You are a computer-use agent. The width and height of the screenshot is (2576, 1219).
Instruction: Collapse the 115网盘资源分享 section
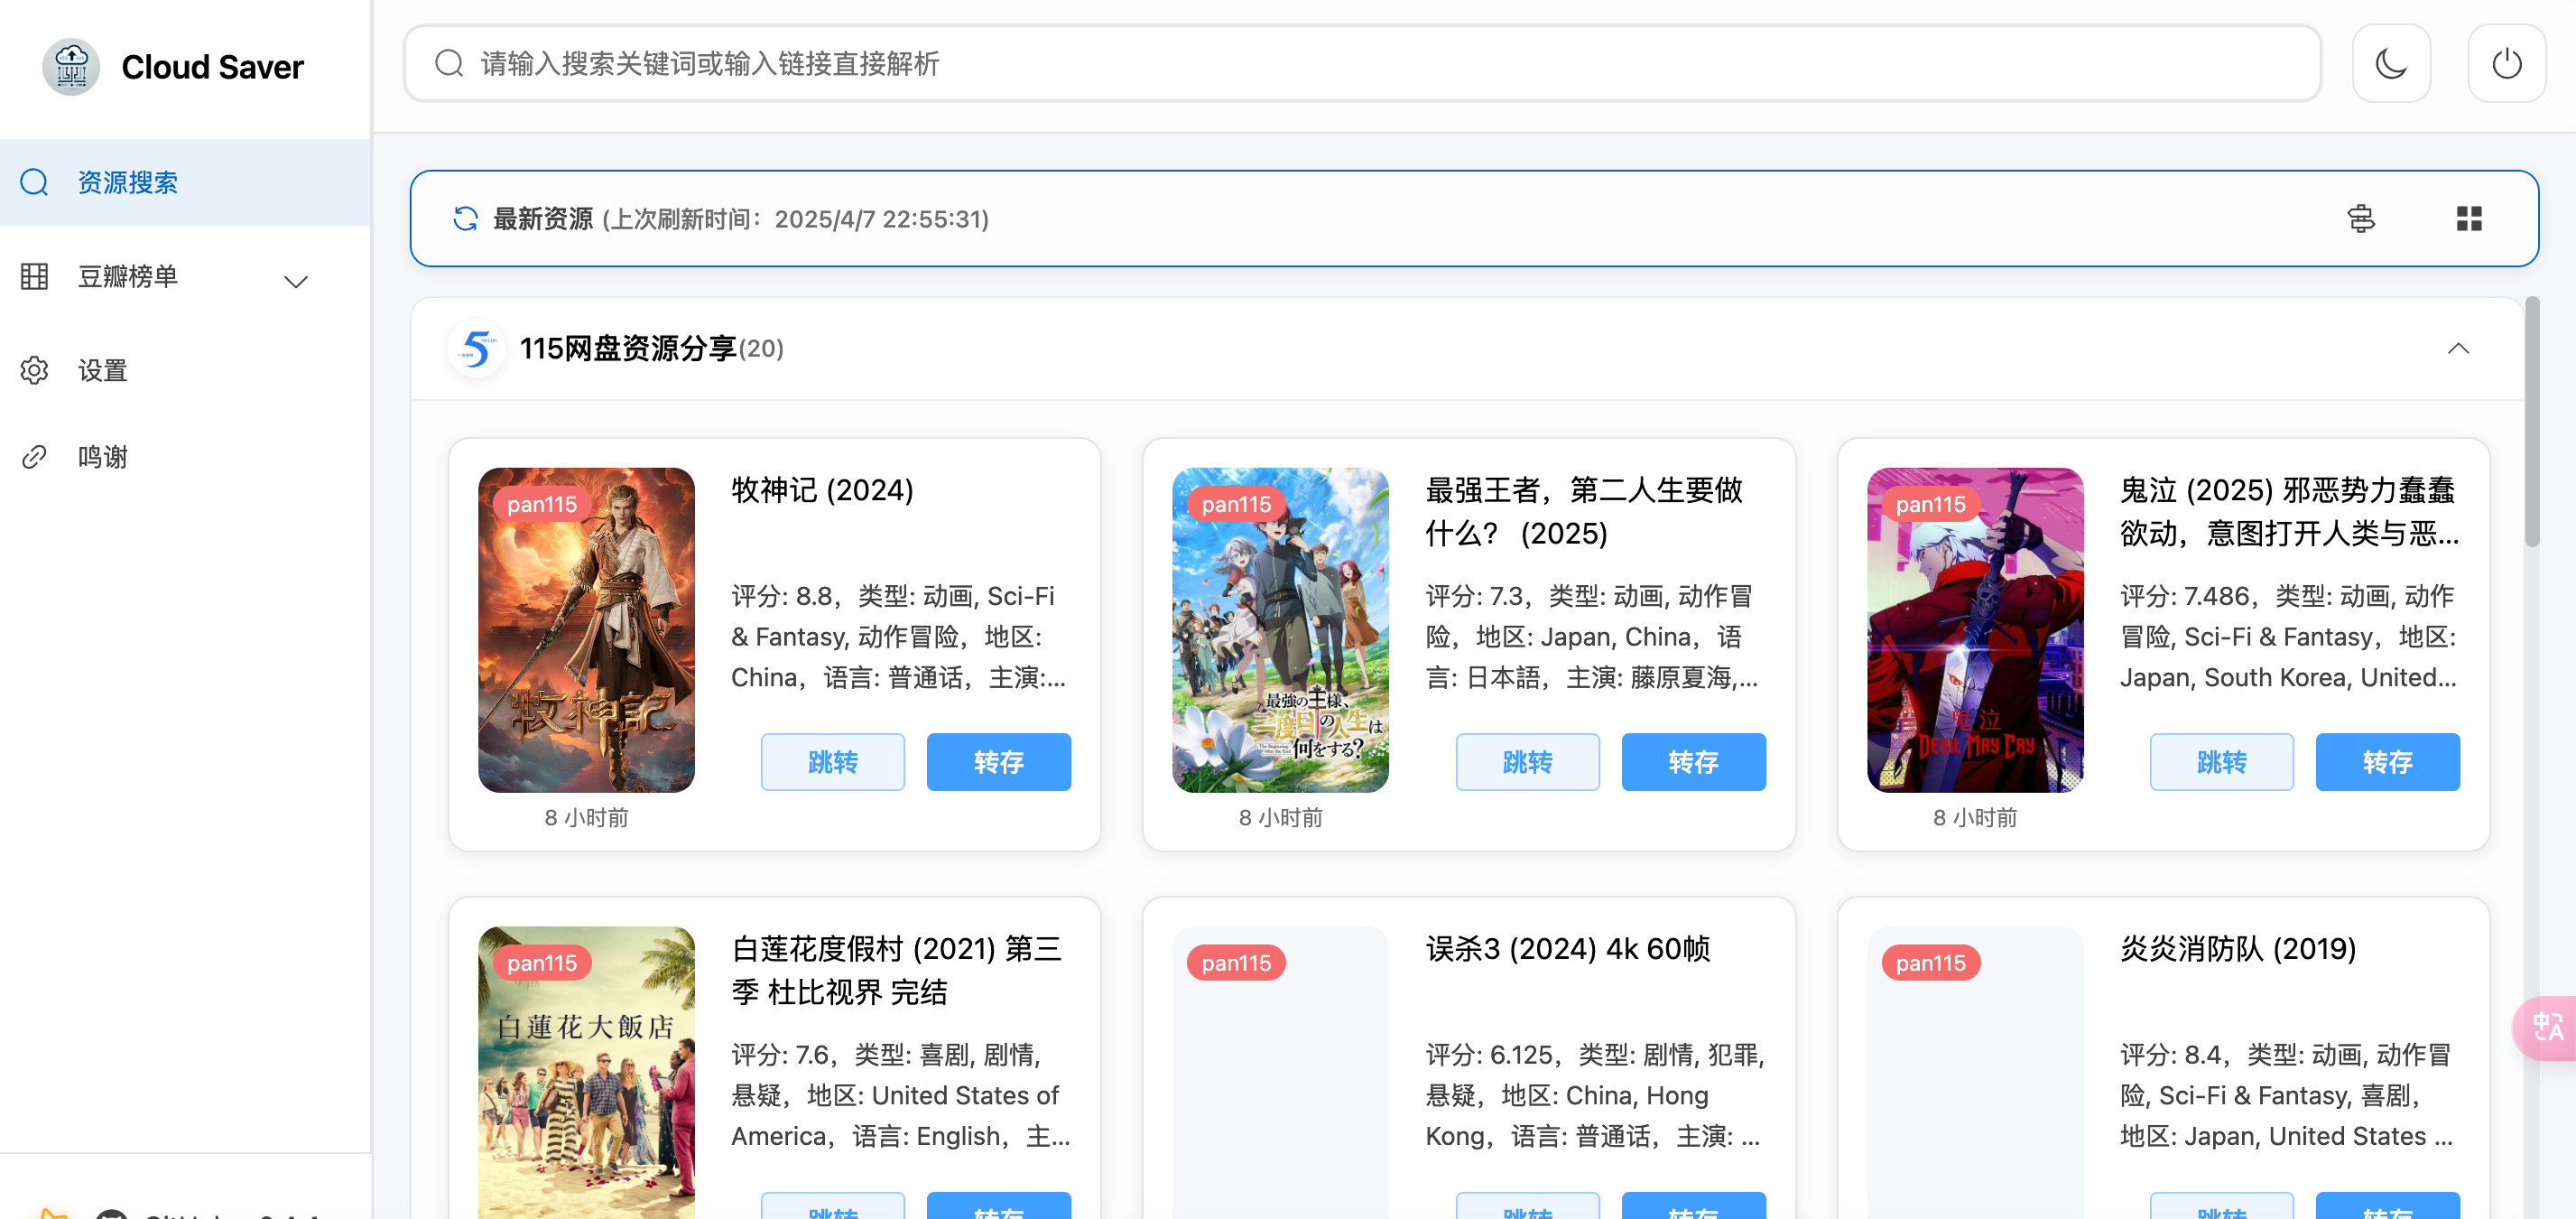pos(2457,349)
